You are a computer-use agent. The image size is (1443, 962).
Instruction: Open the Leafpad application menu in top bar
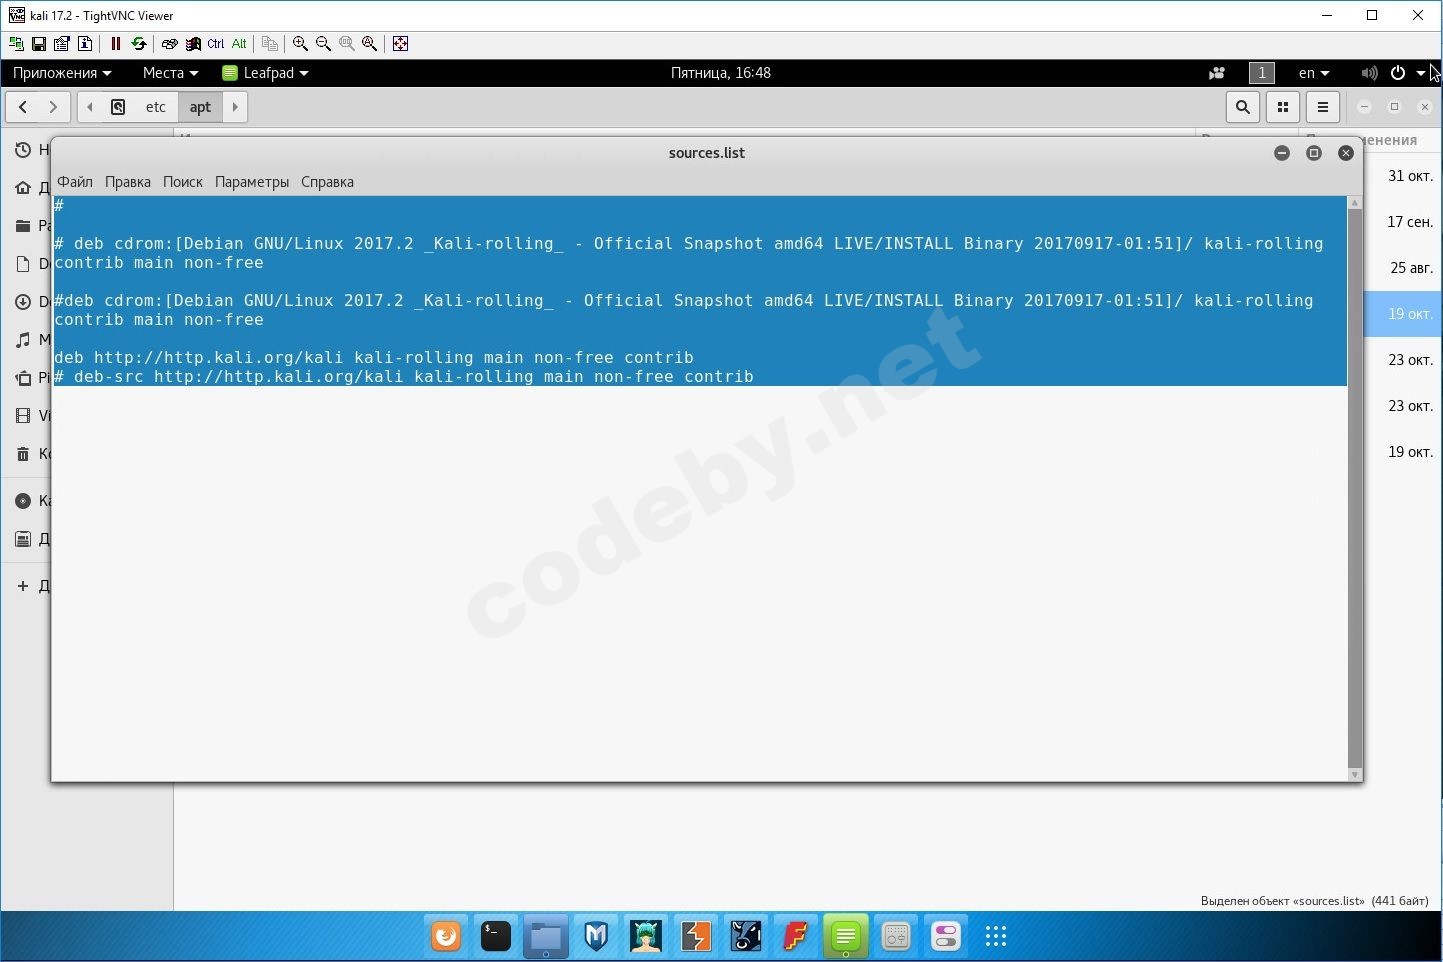tap(265, 73)
